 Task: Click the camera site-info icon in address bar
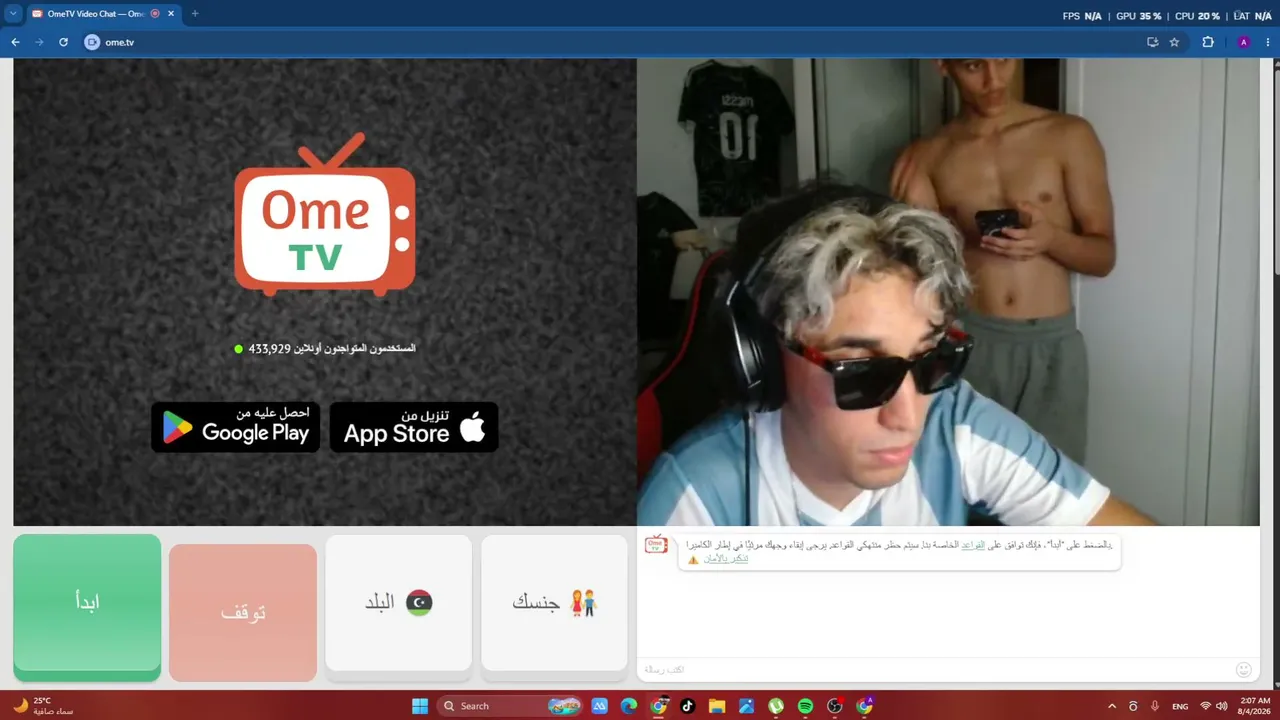(x=92, y=42)
